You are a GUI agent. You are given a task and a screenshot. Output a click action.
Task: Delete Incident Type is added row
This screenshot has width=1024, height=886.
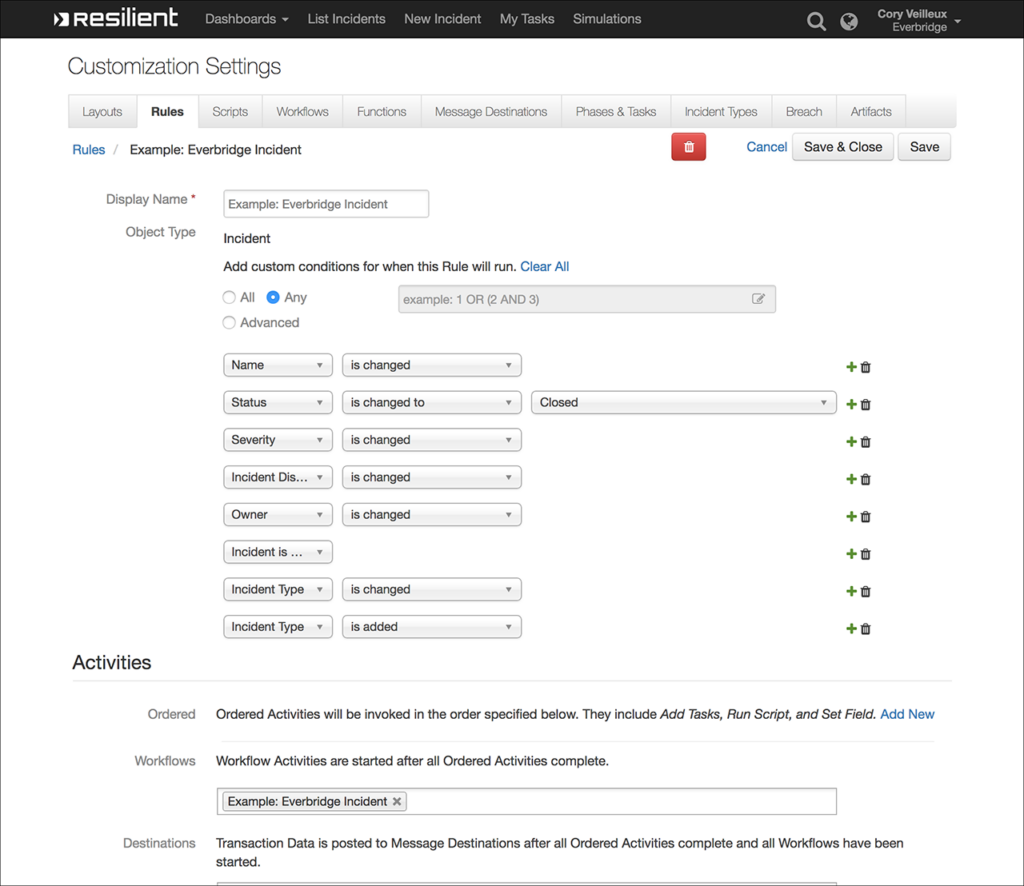pos(866,629)
